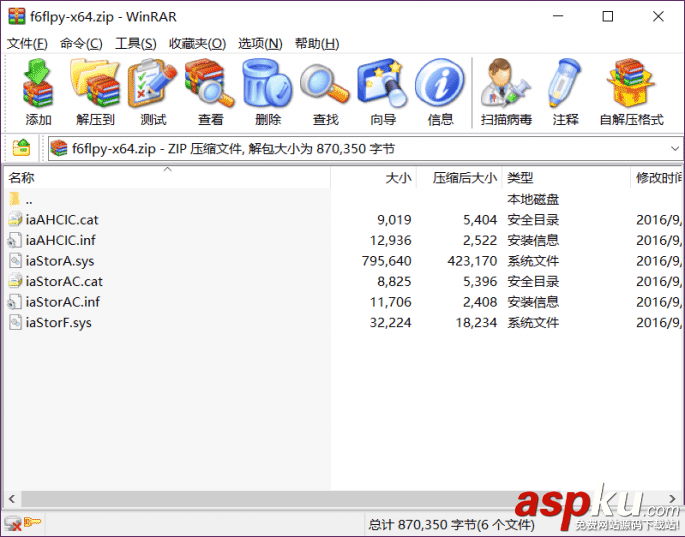This screenshot has height=537, width=685.
Task: Open the 帮助(H) menu
Action: [317, 43]
